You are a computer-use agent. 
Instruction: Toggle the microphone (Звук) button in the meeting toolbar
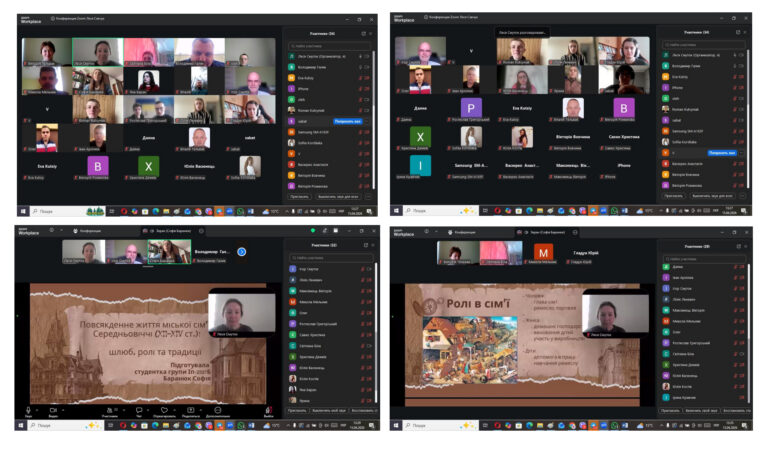(x=27, y=410)
